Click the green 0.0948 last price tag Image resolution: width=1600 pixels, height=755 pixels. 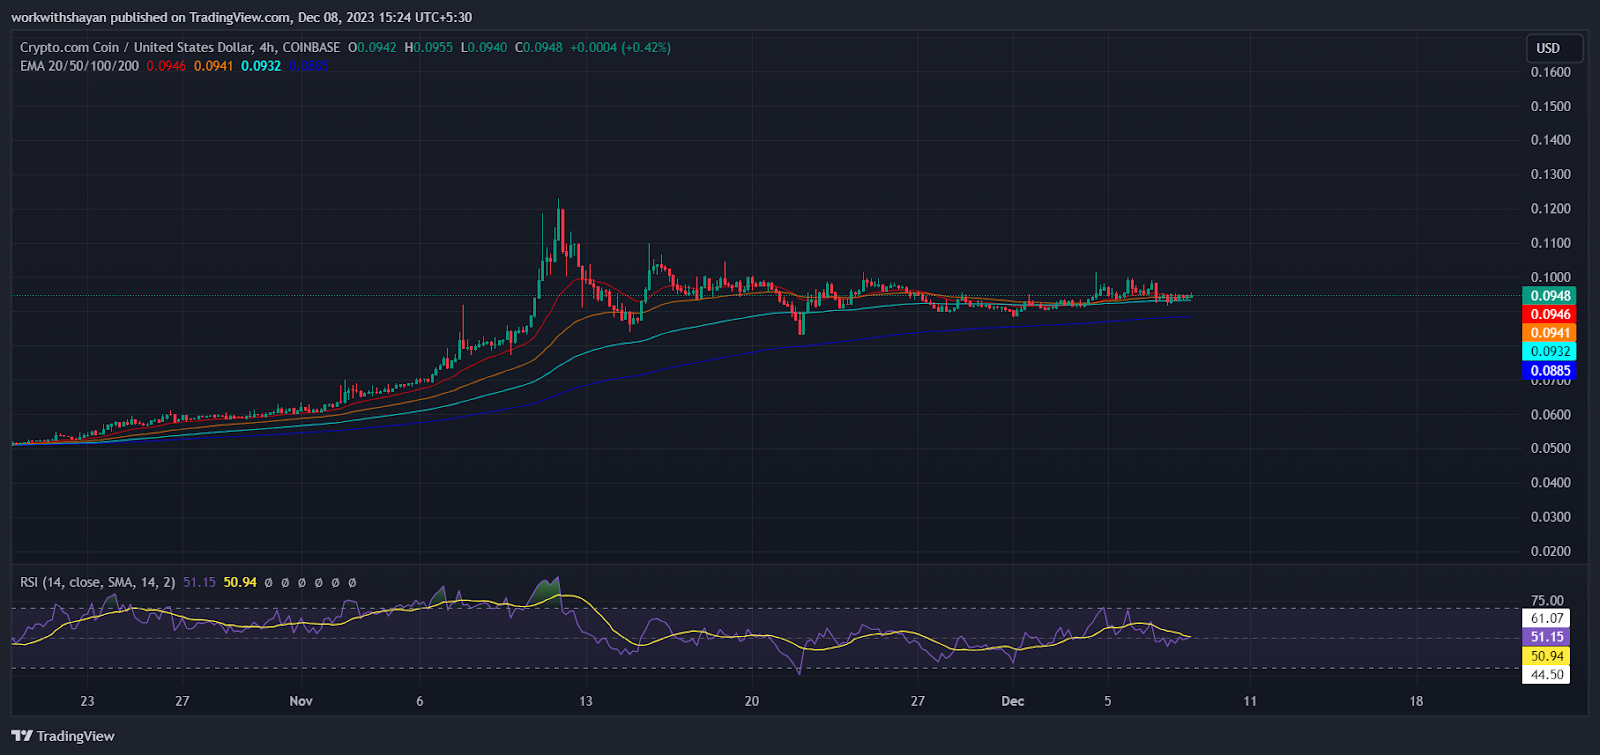[x=1549, y=296]
